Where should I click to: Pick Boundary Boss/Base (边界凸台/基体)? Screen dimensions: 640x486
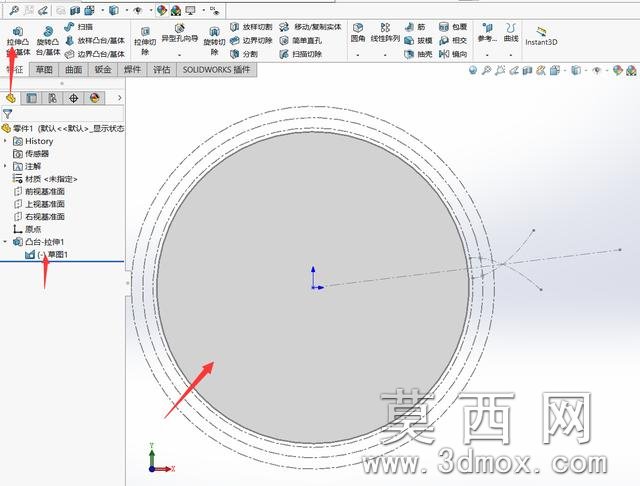pos(95,54)
